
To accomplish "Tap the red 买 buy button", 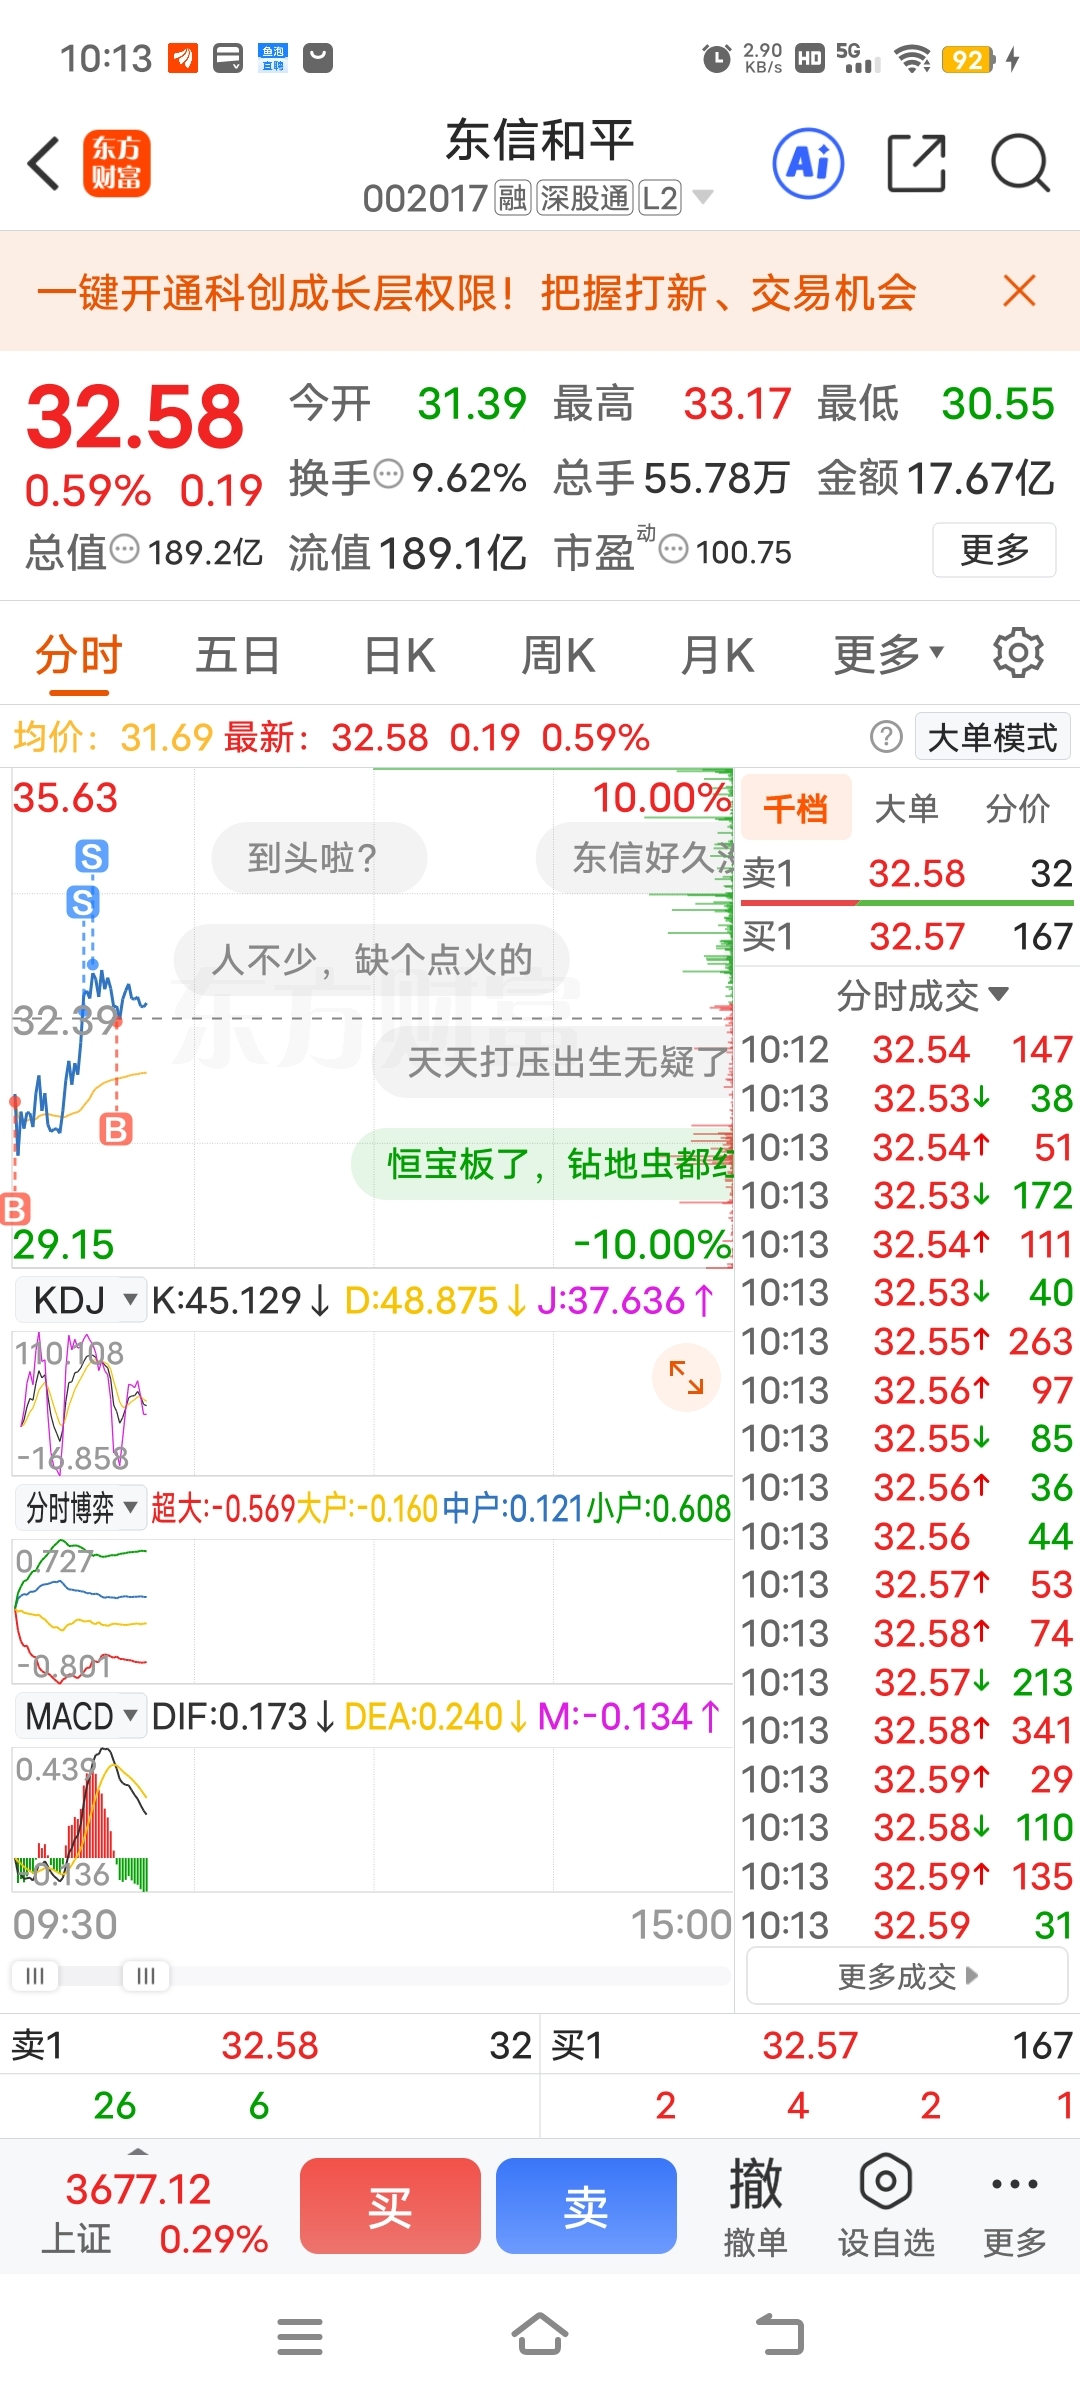I will click(390, 2206).
